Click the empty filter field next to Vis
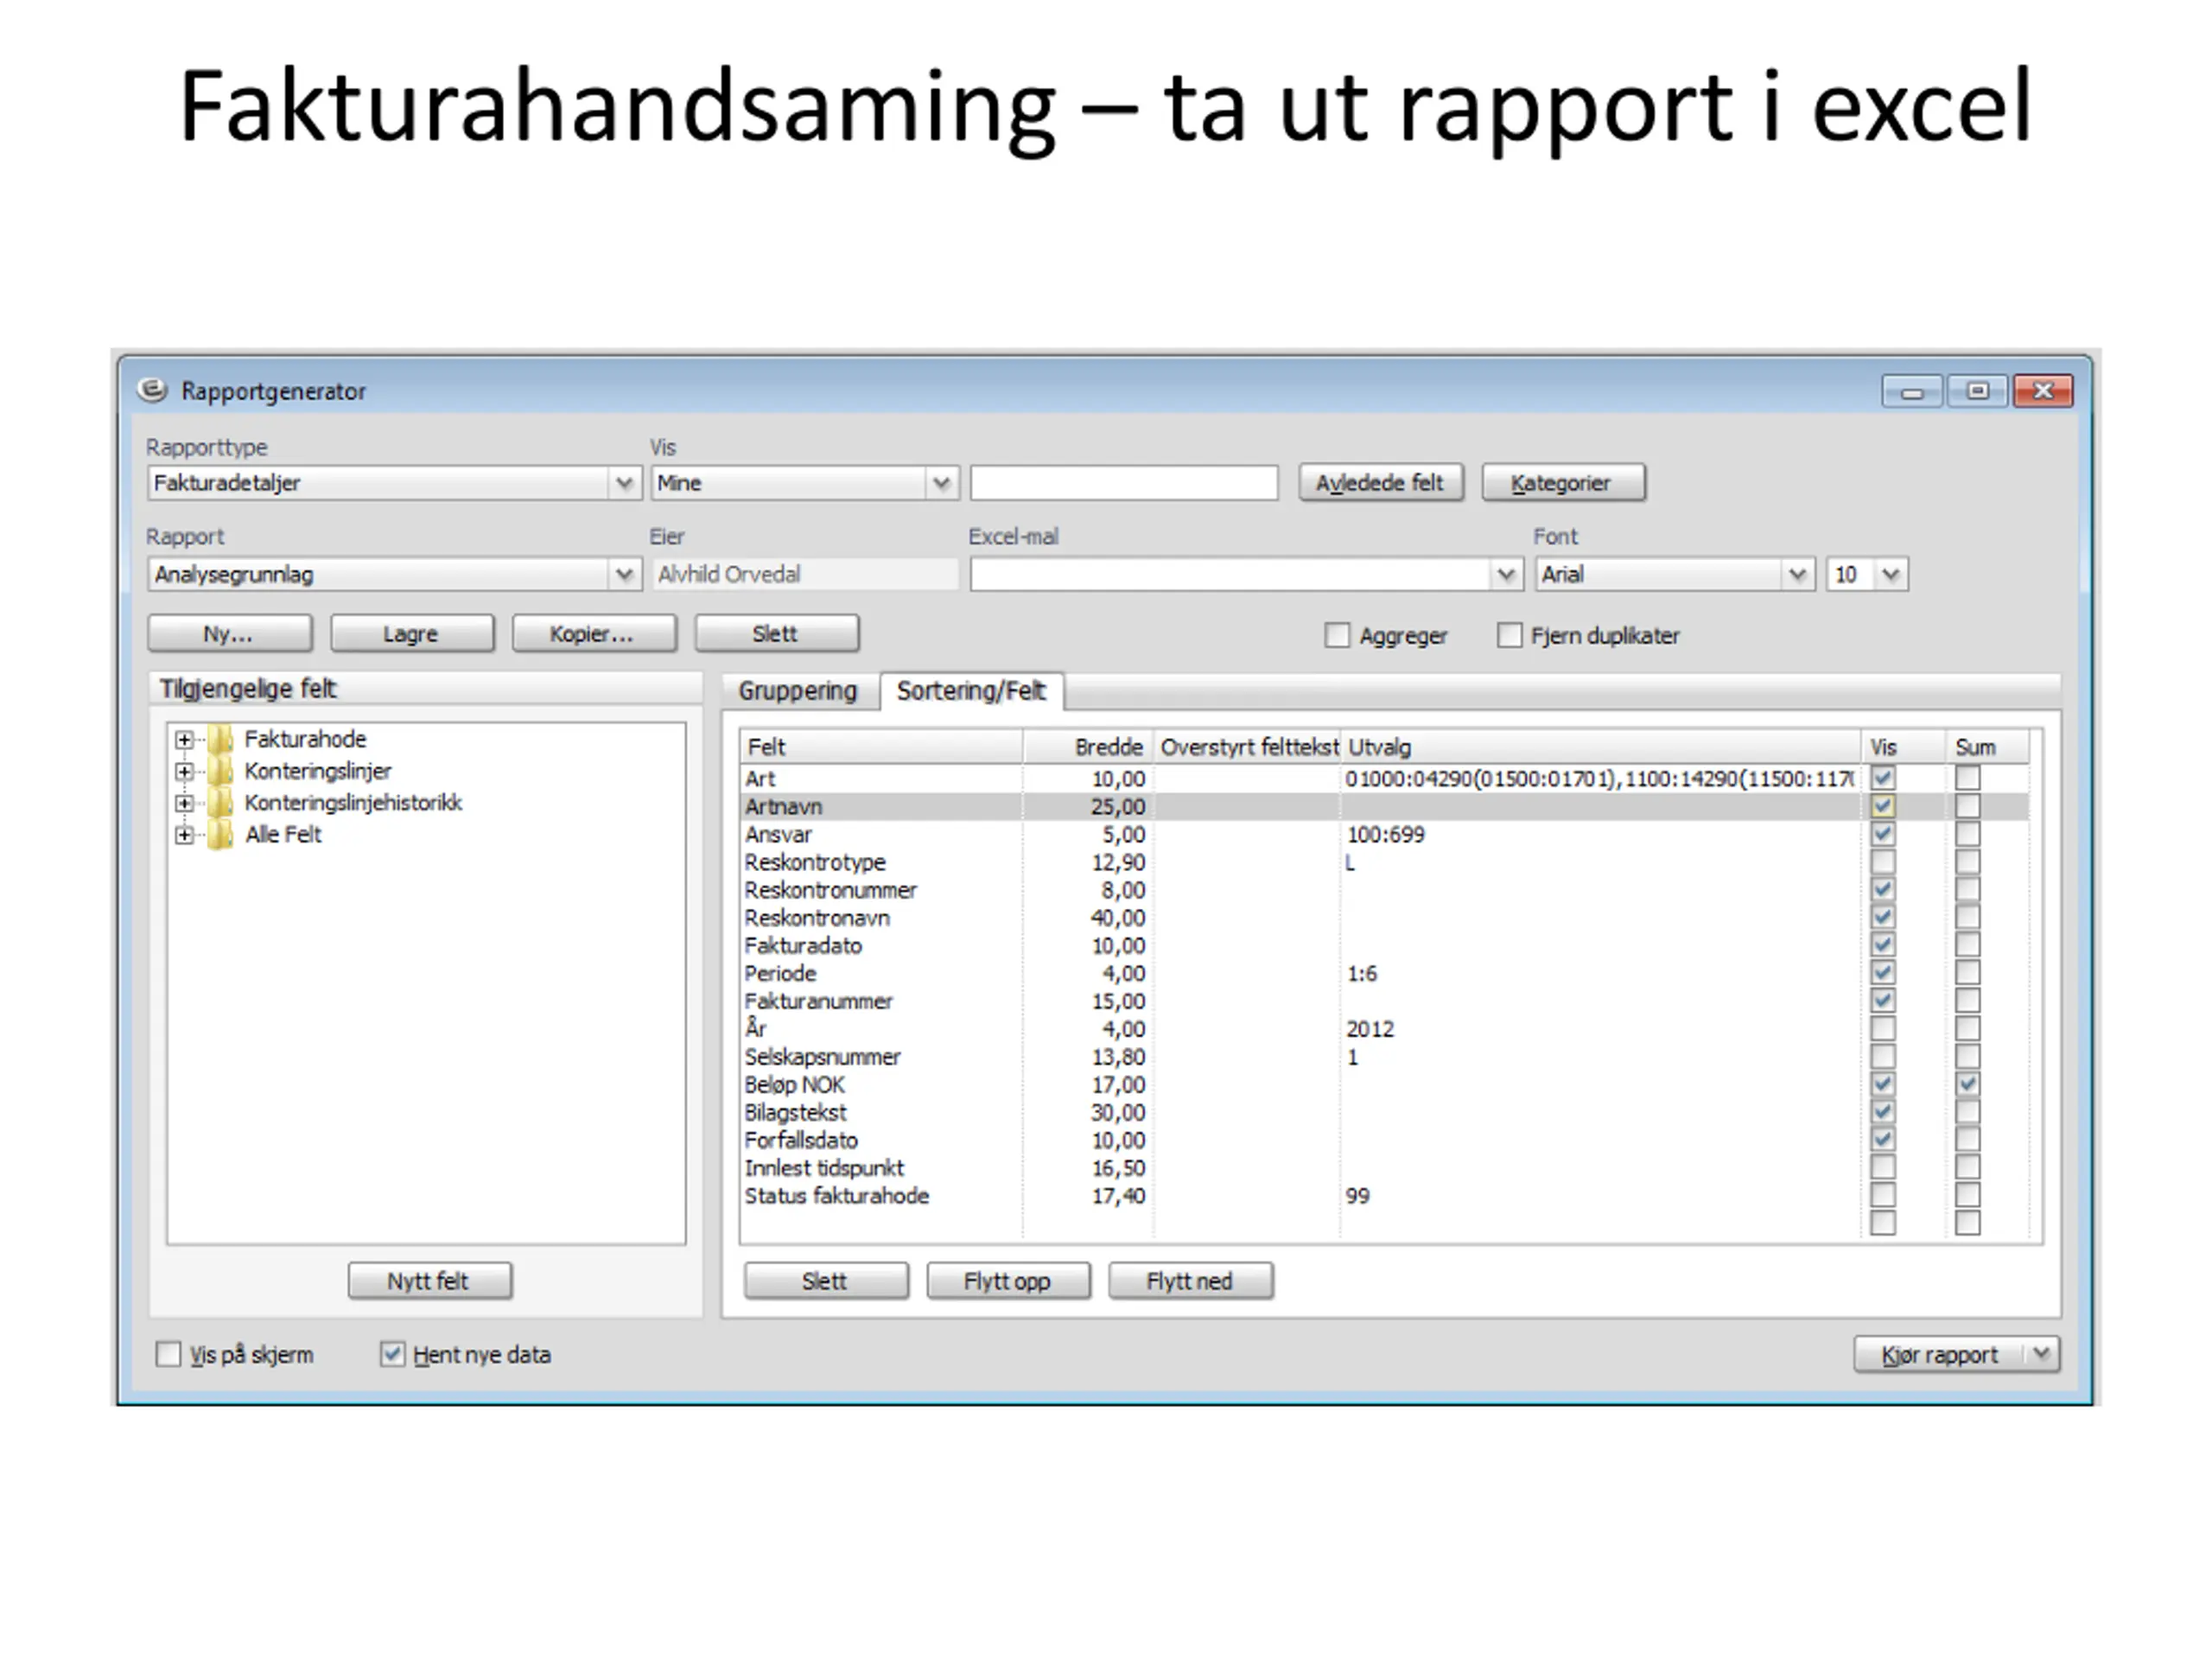2212x1659 pixels. (x=1124, y=483)
